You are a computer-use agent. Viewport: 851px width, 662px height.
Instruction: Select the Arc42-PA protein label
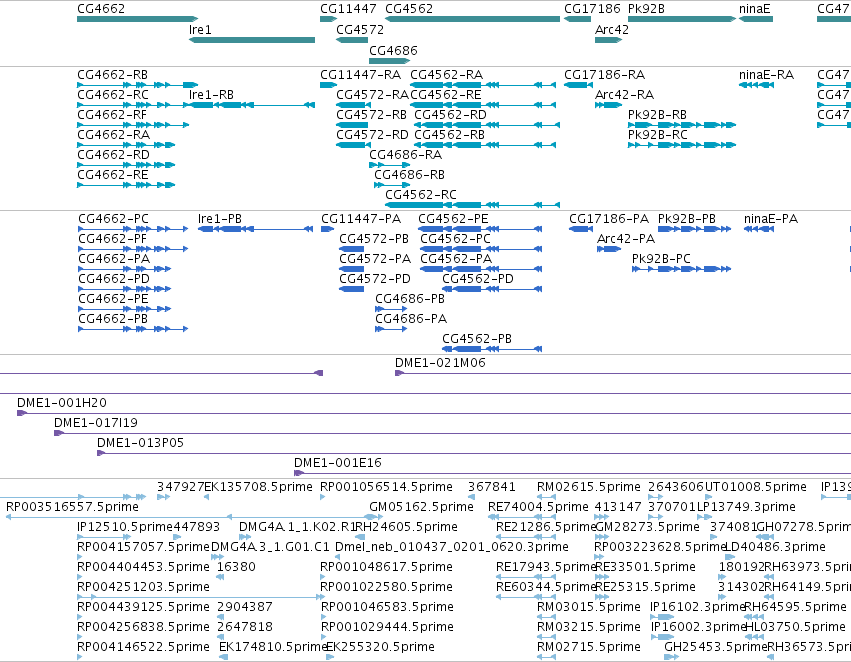(x=626, y=239)
